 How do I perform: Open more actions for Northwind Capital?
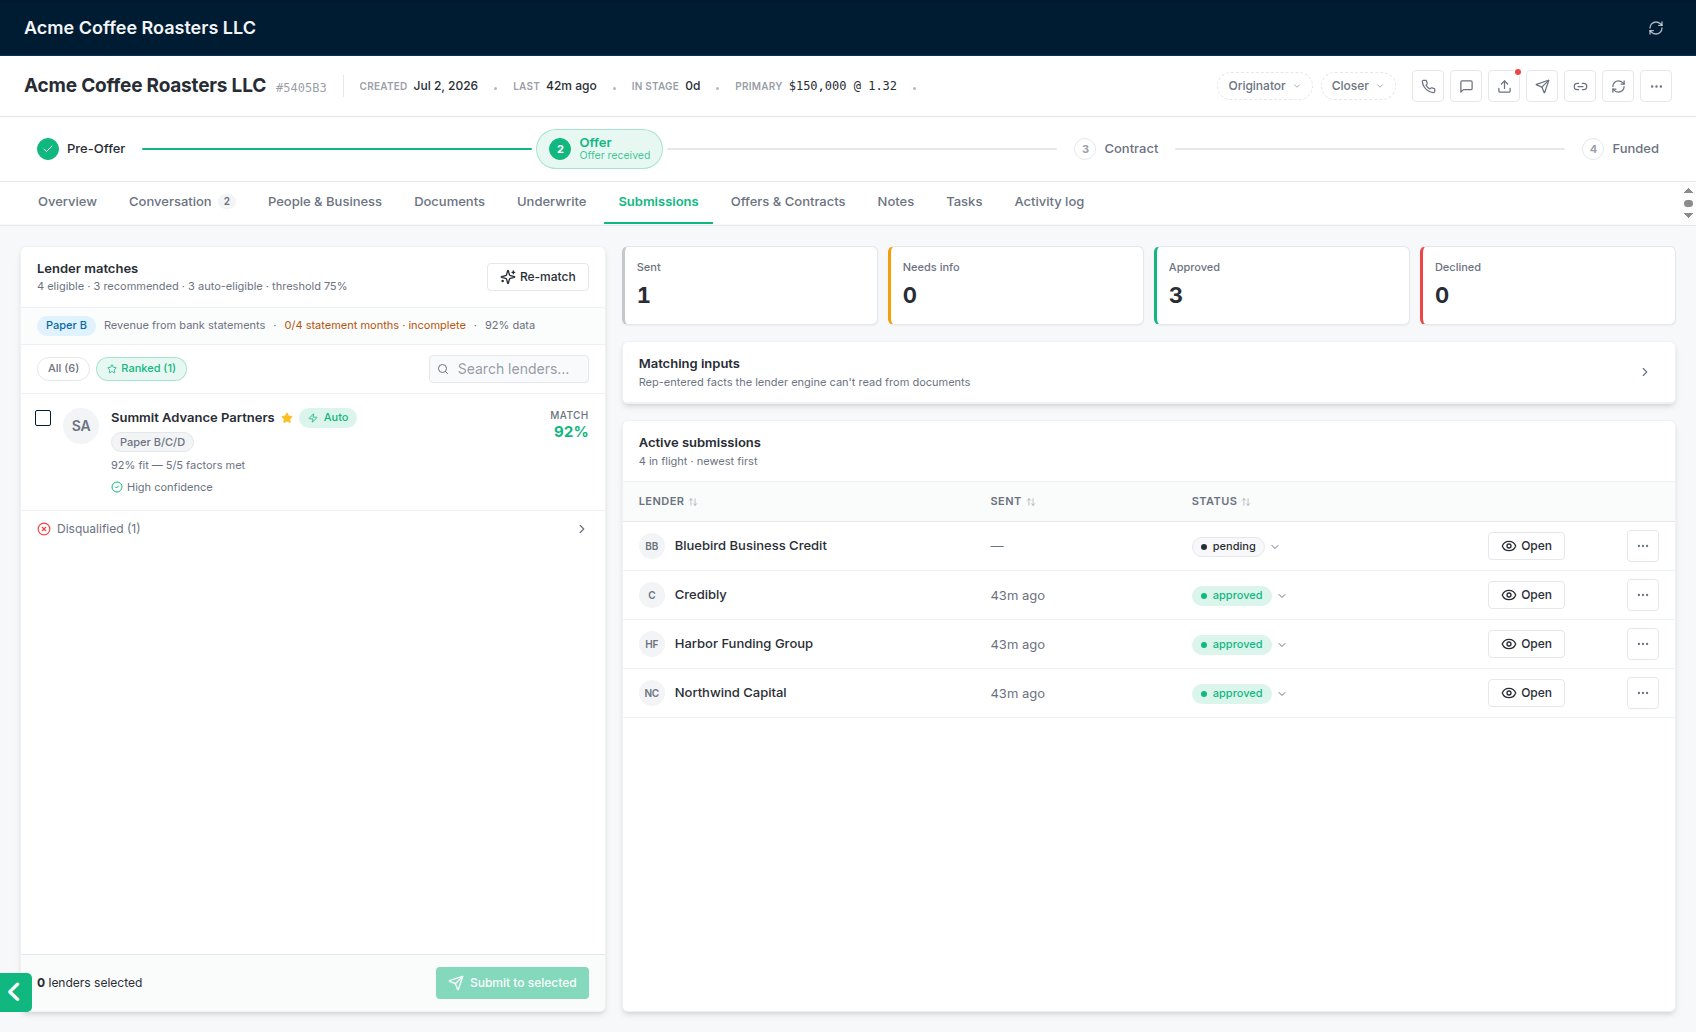click(1643, 693)
